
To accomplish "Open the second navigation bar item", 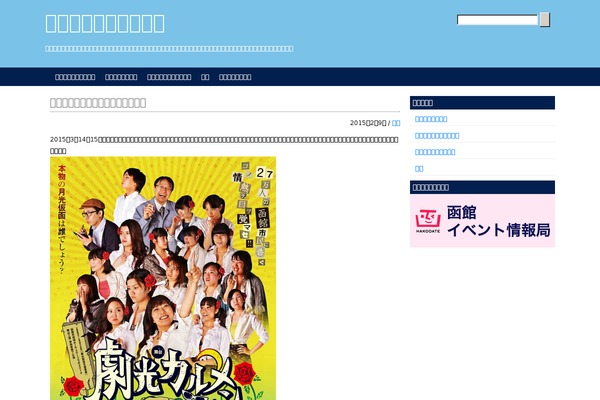I will (x=121, y=77).
